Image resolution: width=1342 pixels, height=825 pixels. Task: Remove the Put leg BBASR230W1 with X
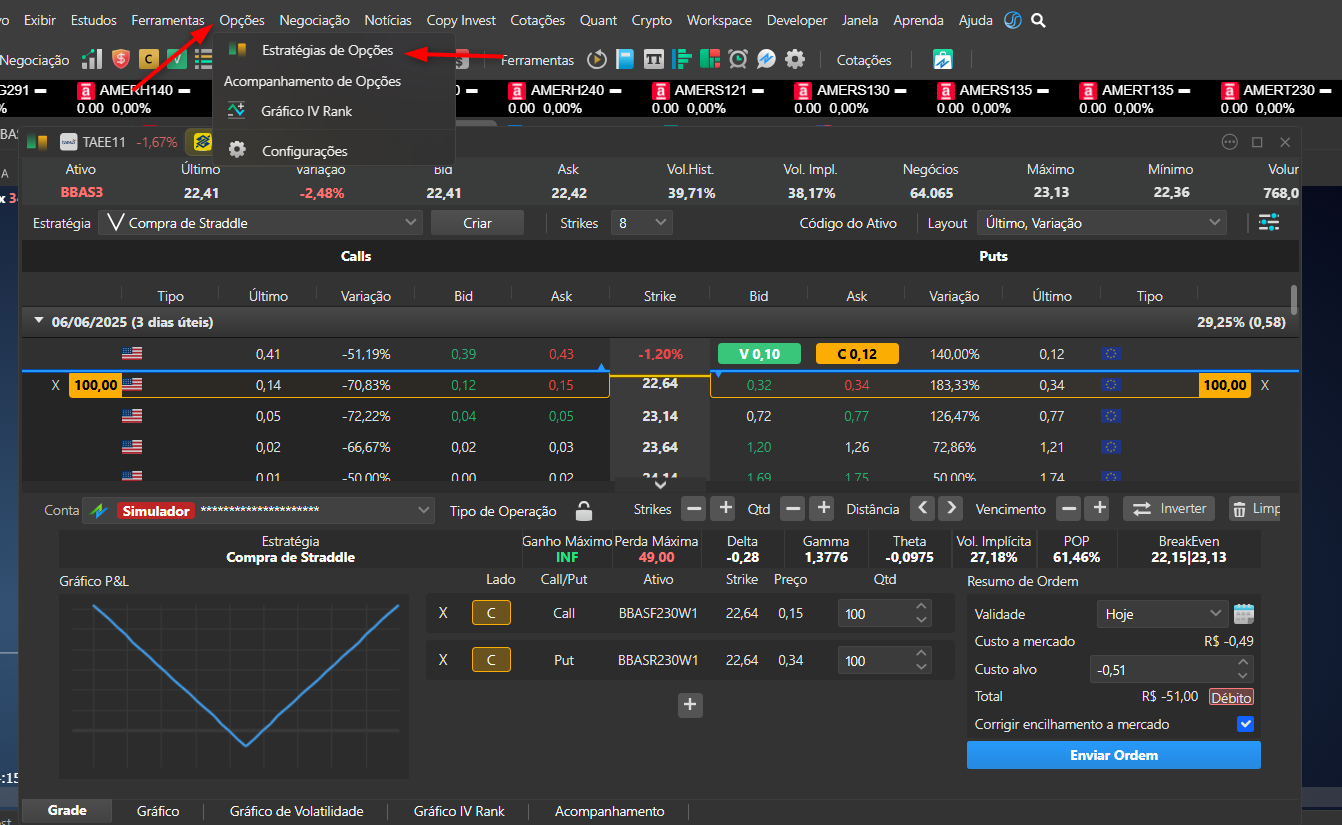pos(443,660)
